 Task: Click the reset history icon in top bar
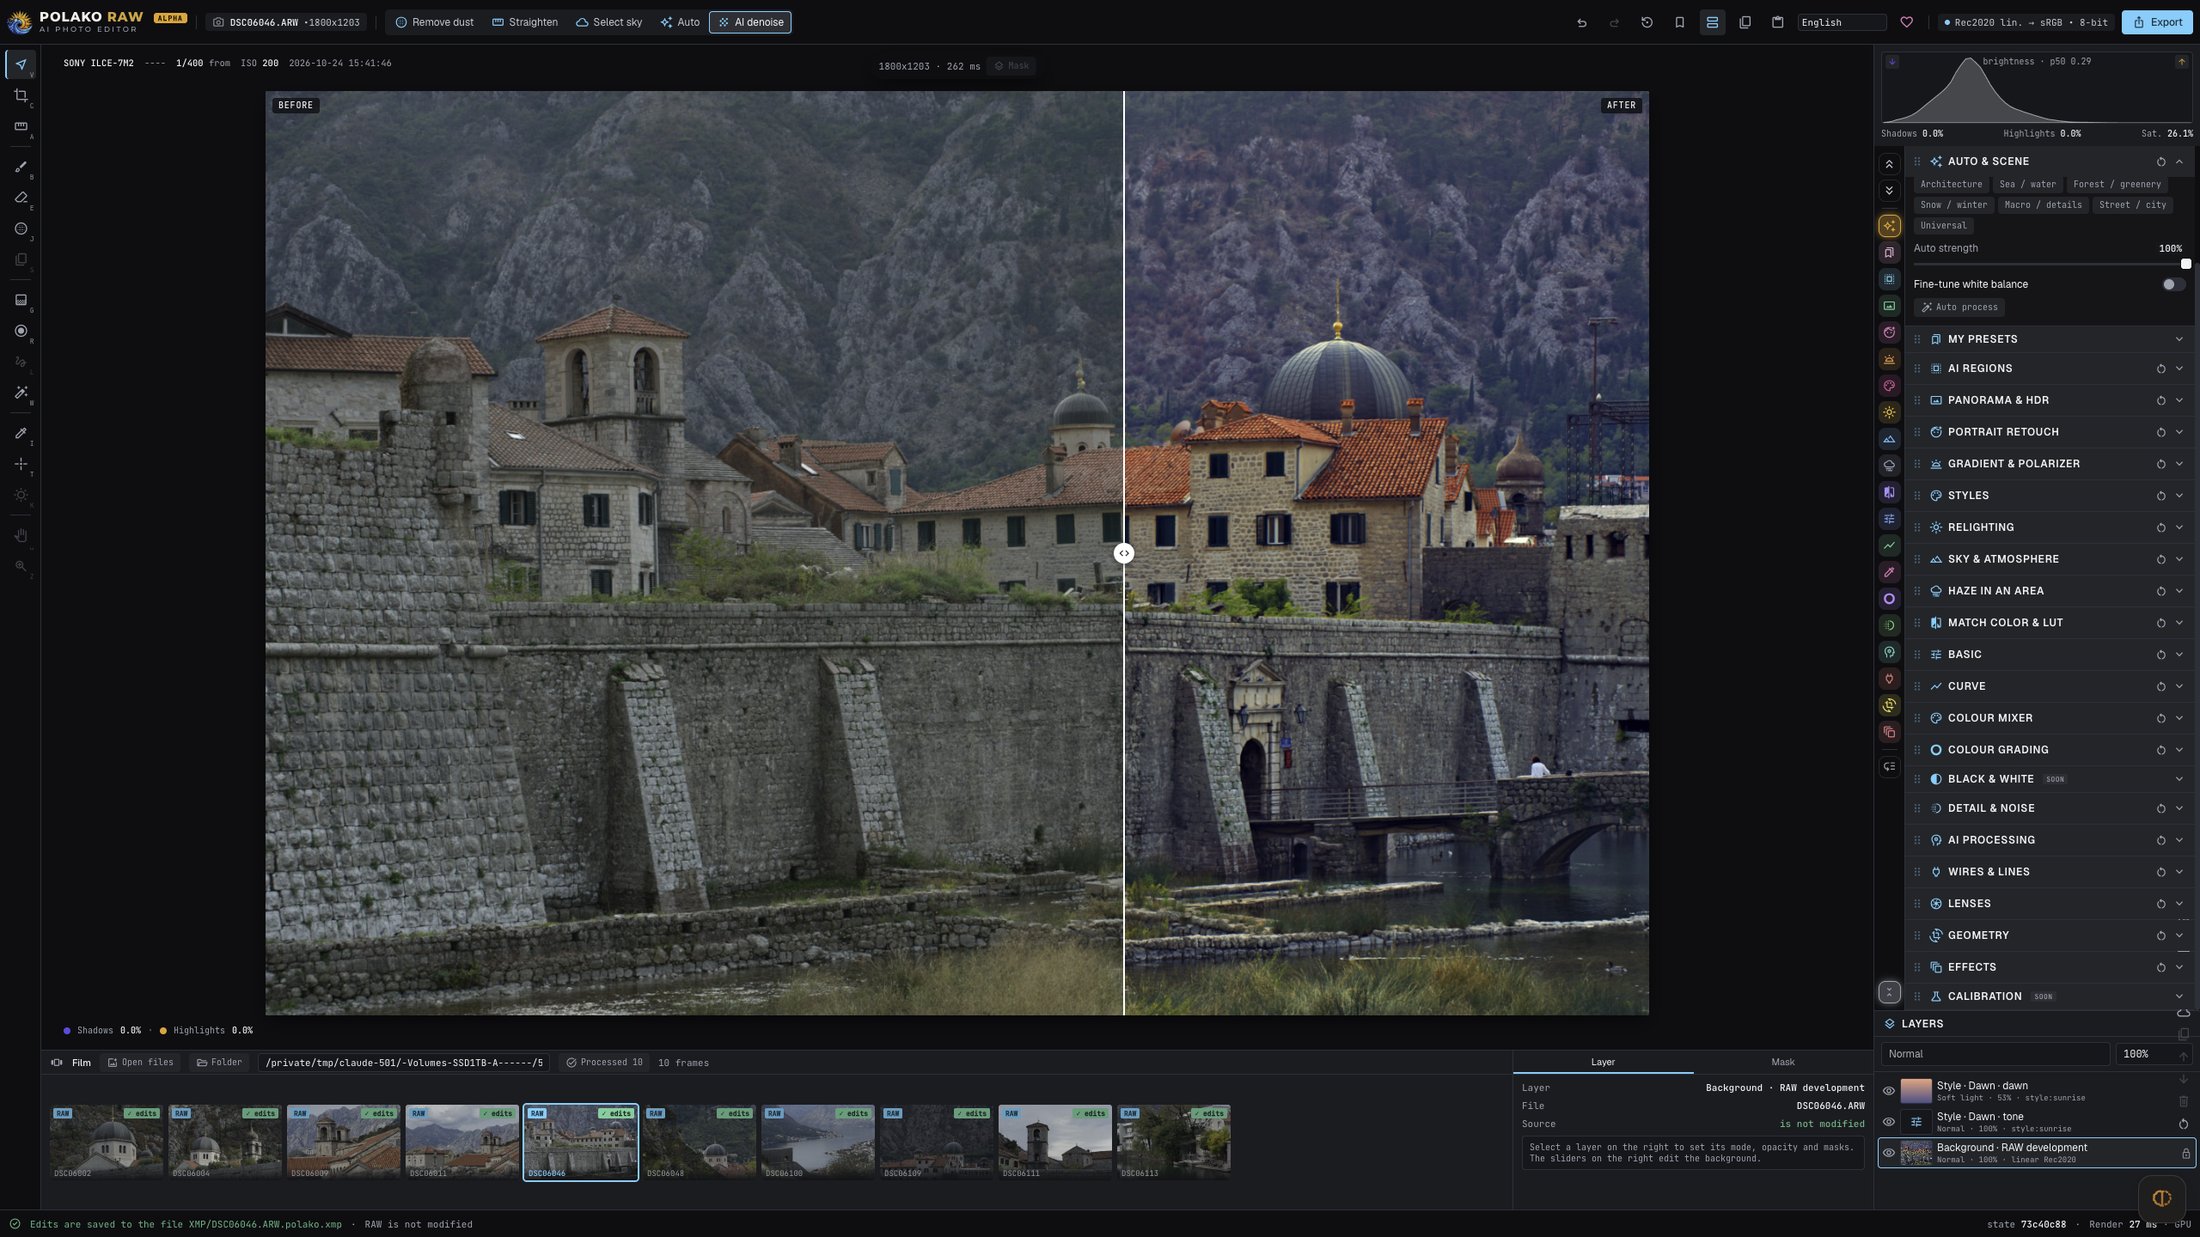1647,22
